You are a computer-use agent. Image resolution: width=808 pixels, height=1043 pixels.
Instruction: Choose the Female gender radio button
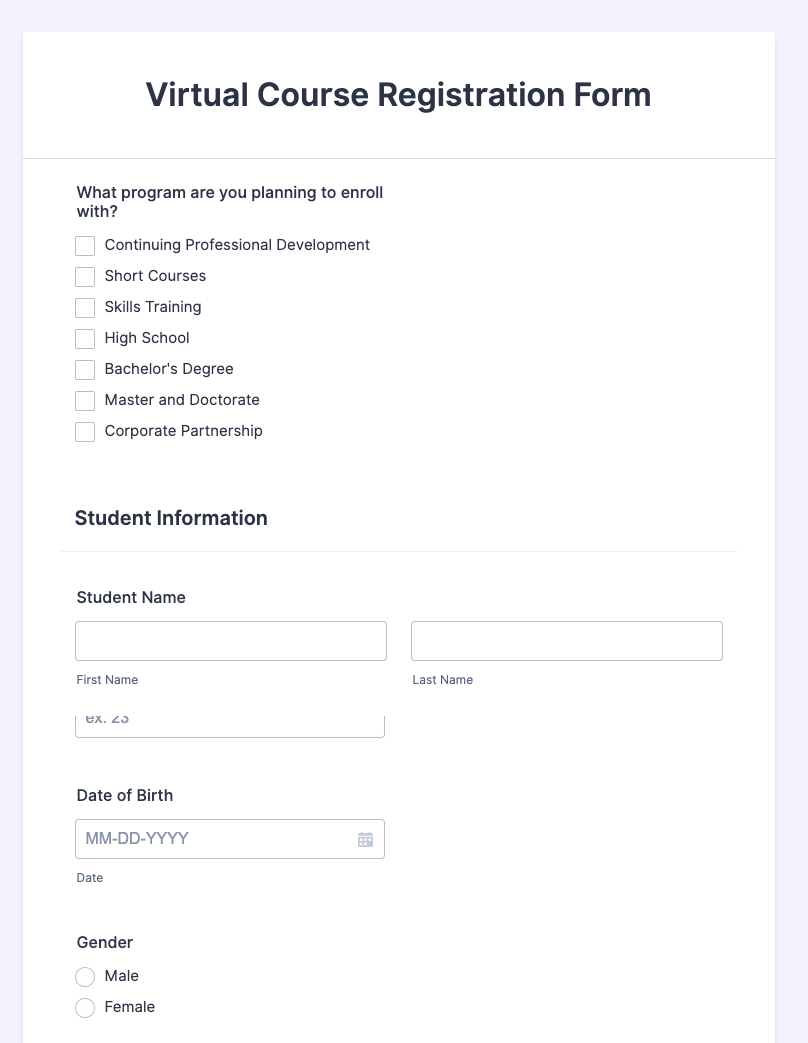(85, 1008)
